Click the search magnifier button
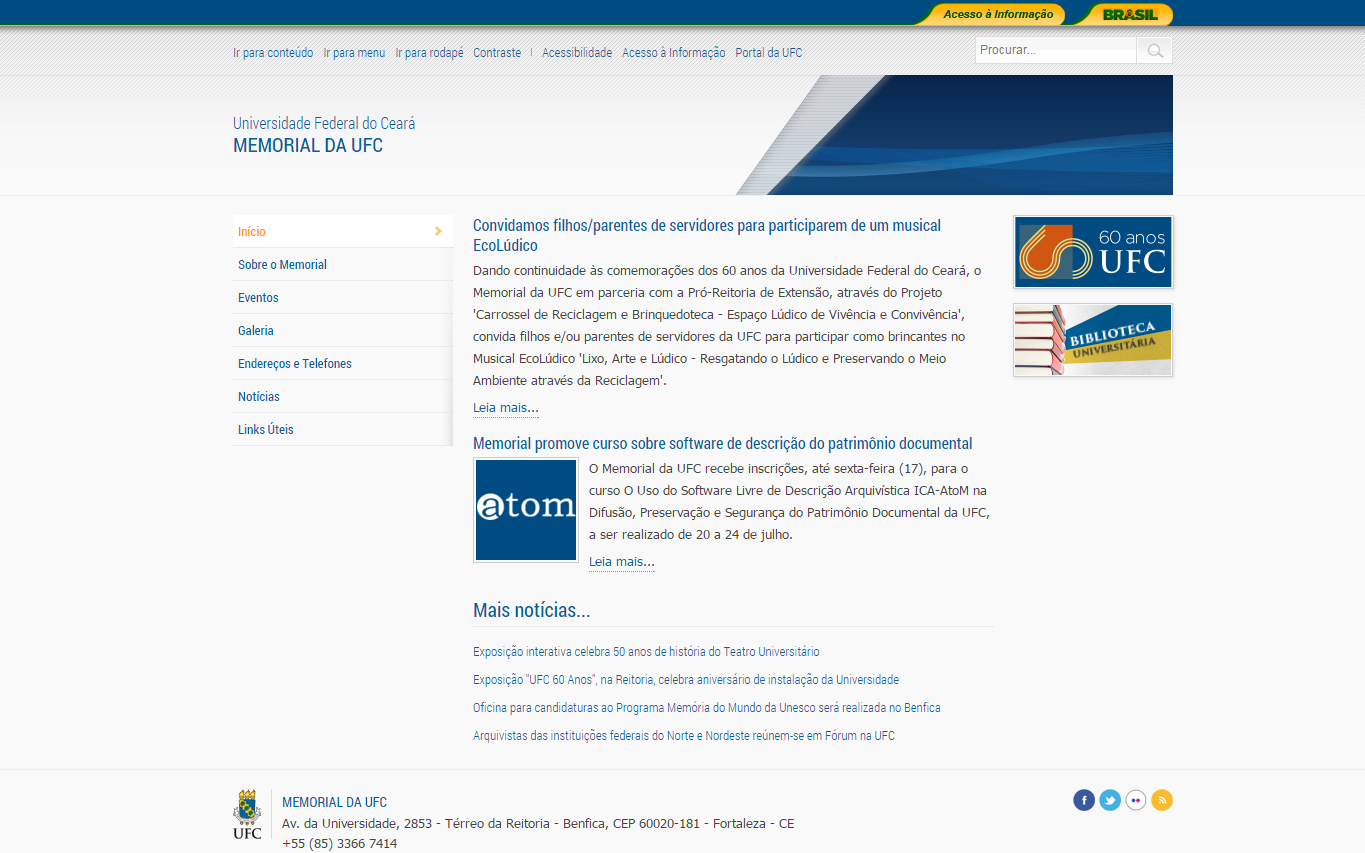 point(1155,51)
